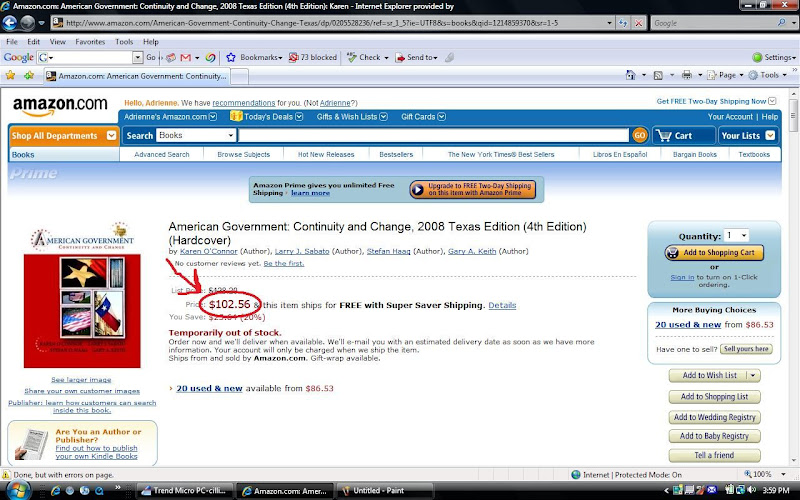
Task: Click the error warning icon in status bar
Action: 6,474
